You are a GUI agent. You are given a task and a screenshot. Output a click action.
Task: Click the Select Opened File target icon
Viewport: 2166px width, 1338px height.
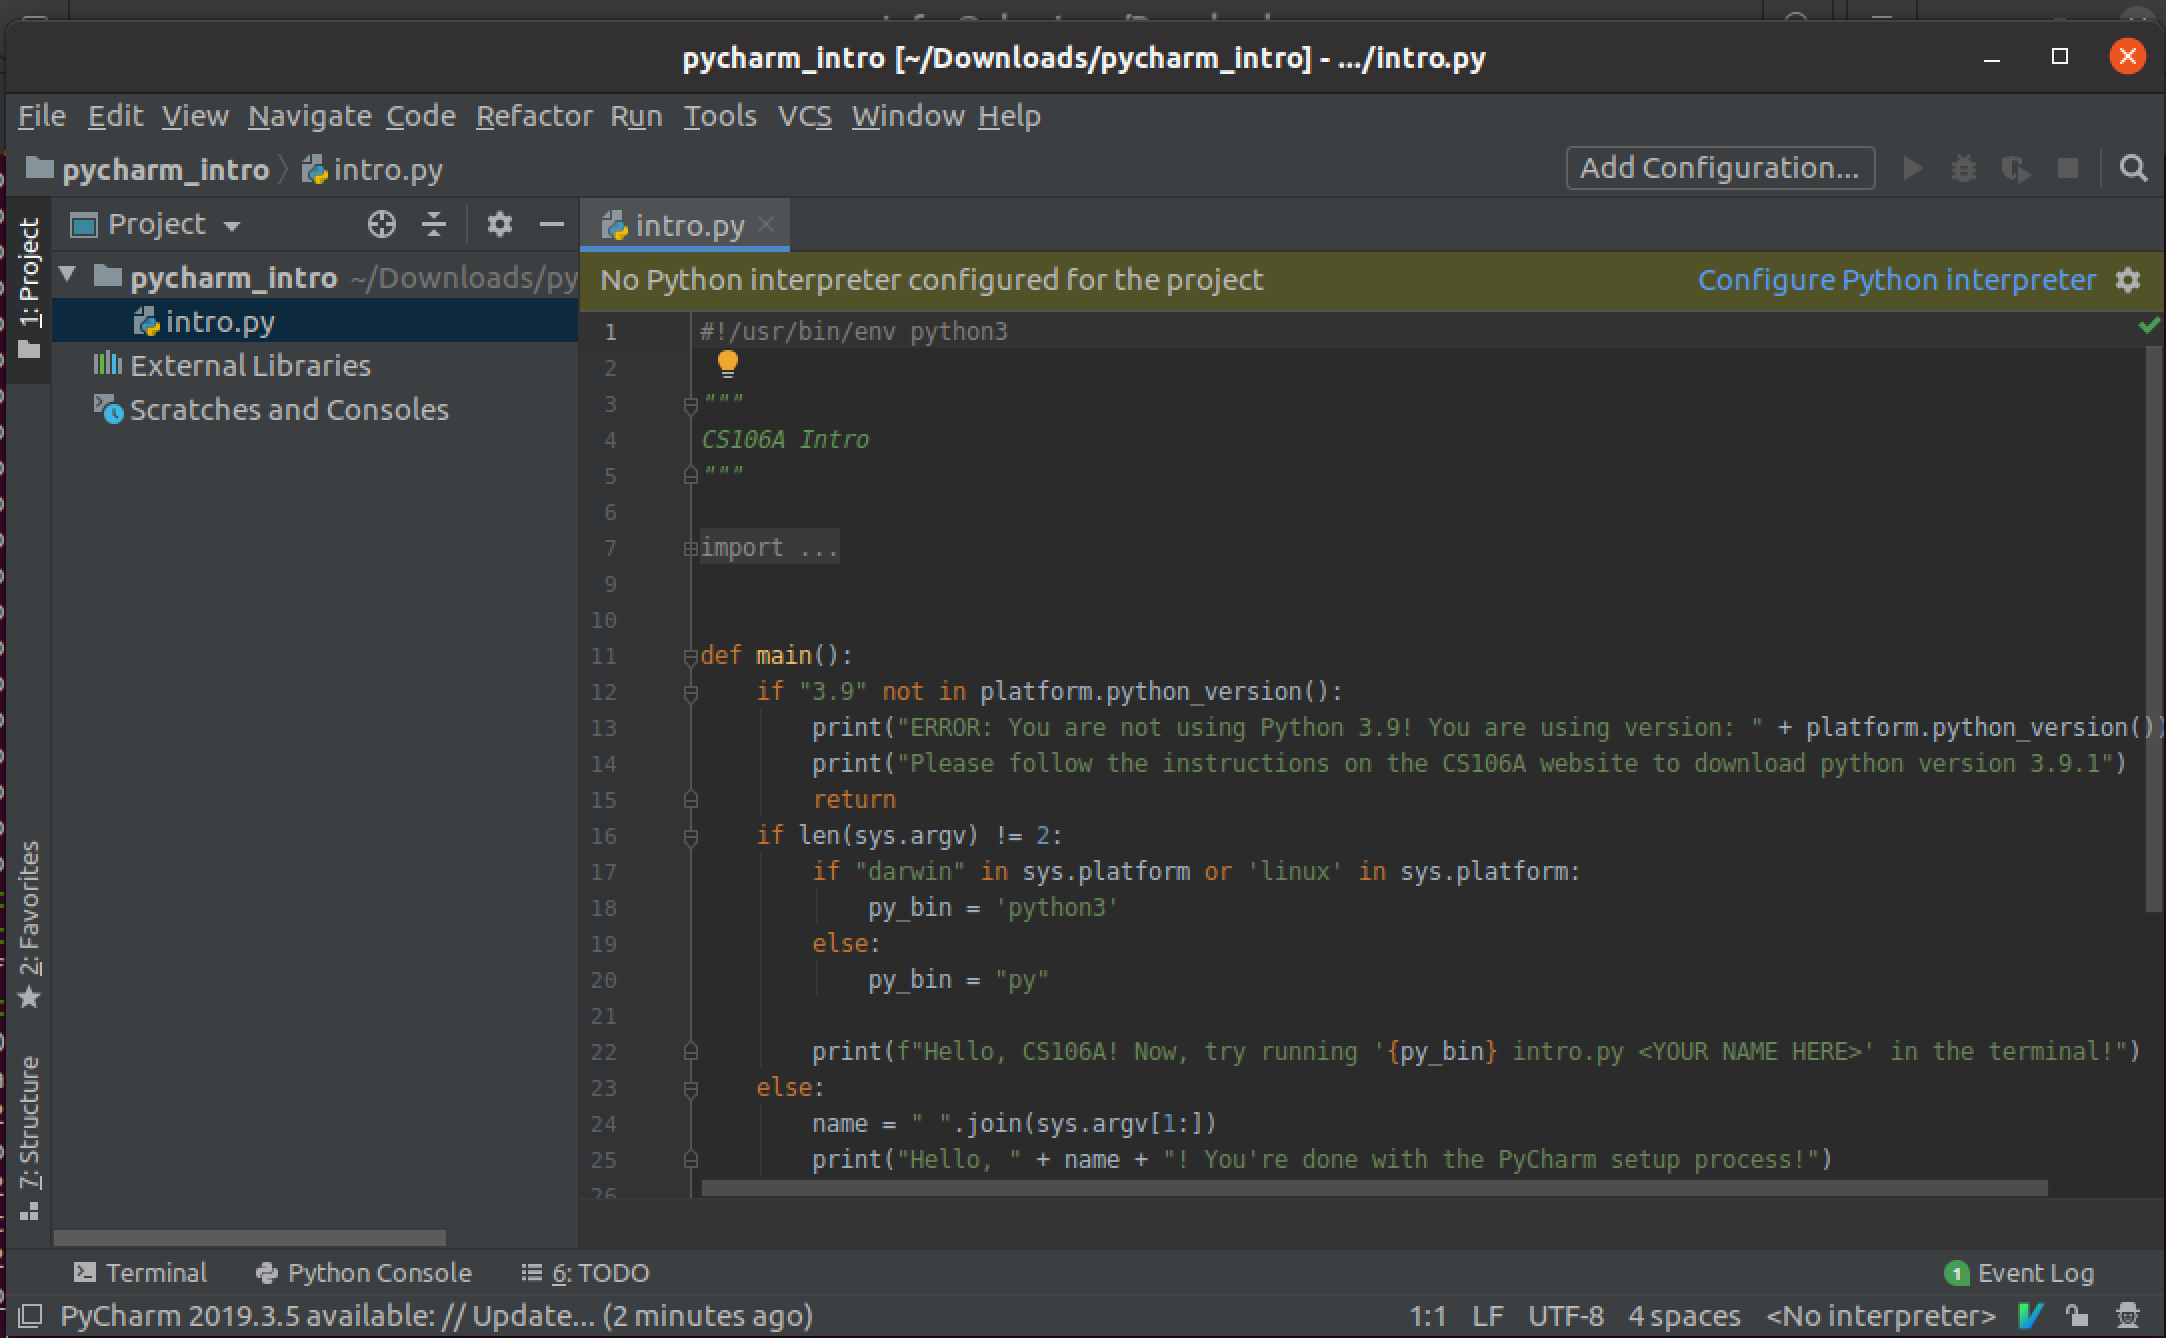pyautogui.click(x=381, y=224)
